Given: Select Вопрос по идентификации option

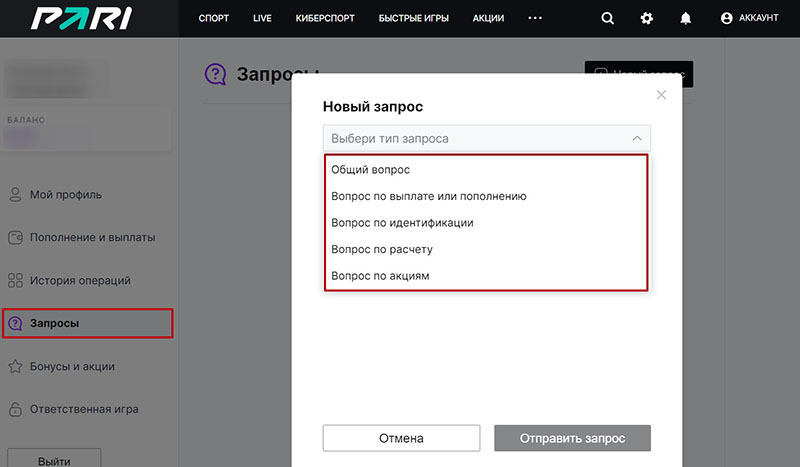Looking at the screenshot, I should click(486, 223).
